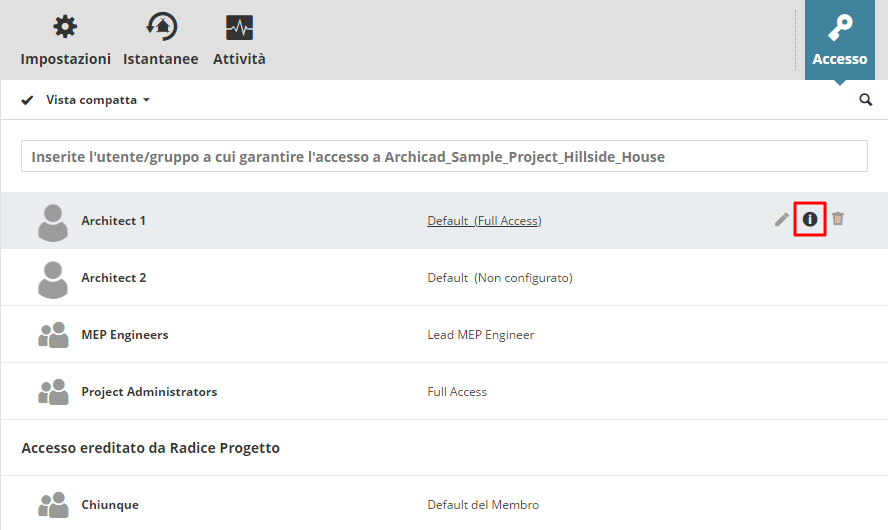The width and height of the screenshot is (888, 530).
Task: Edit Architect 1 access with pencil icon
Action: coord(782,219)
